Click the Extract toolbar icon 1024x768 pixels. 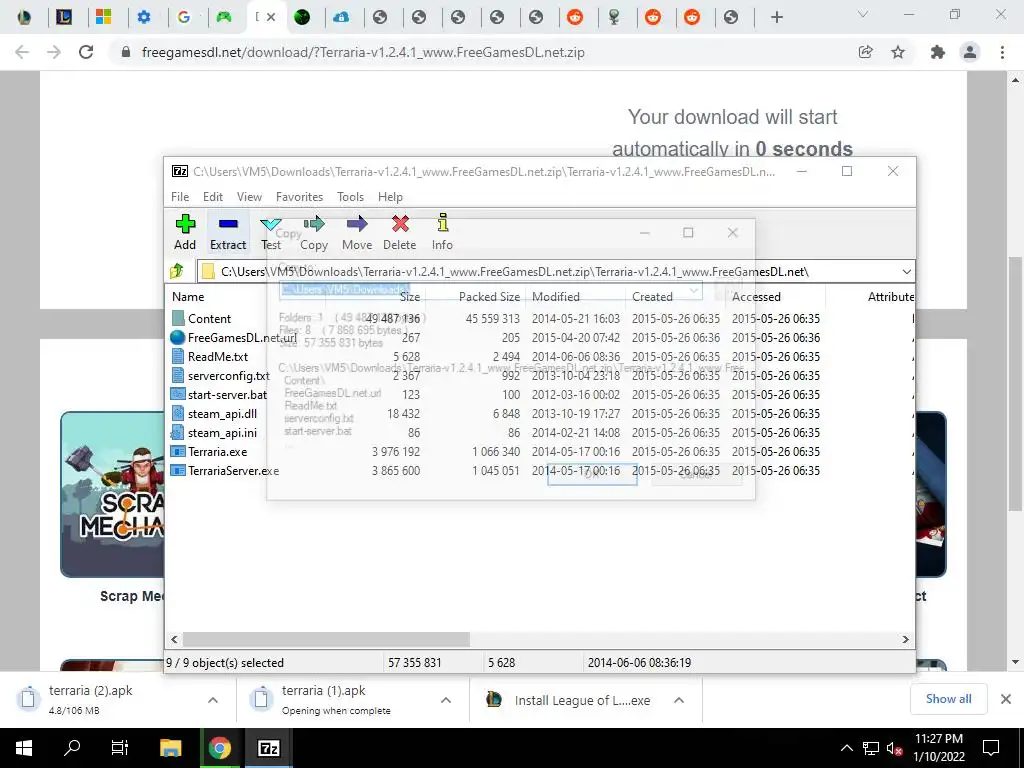(x=228, y=232)
